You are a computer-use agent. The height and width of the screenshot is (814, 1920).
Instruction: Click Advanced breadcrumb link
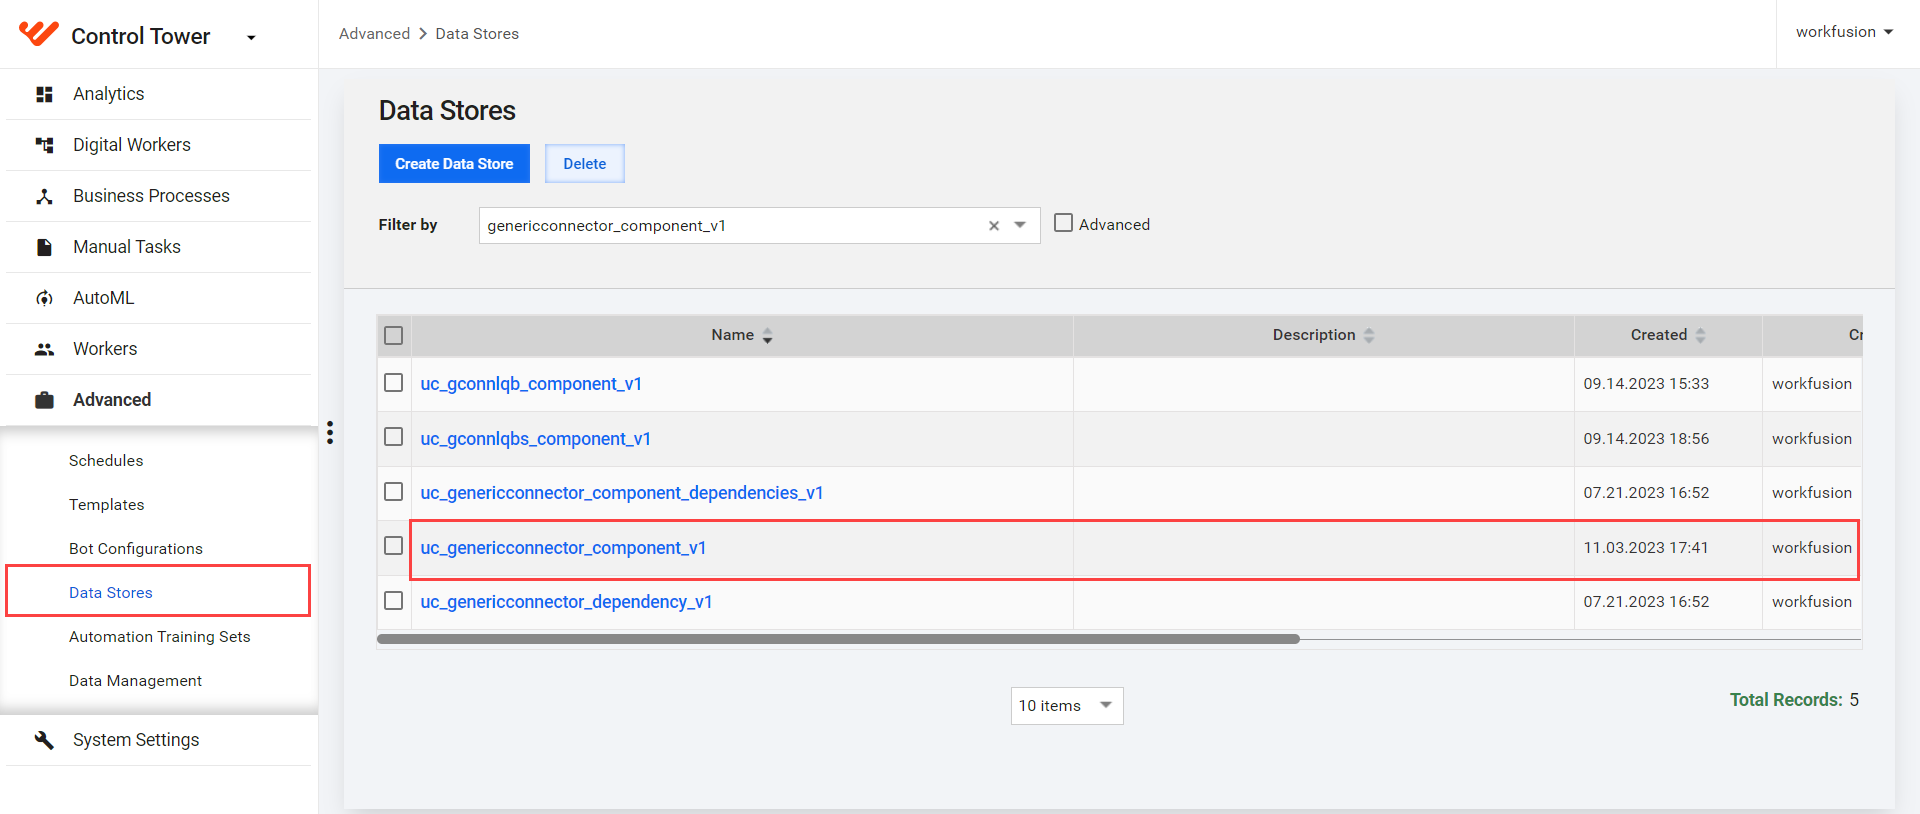[374, 34]
